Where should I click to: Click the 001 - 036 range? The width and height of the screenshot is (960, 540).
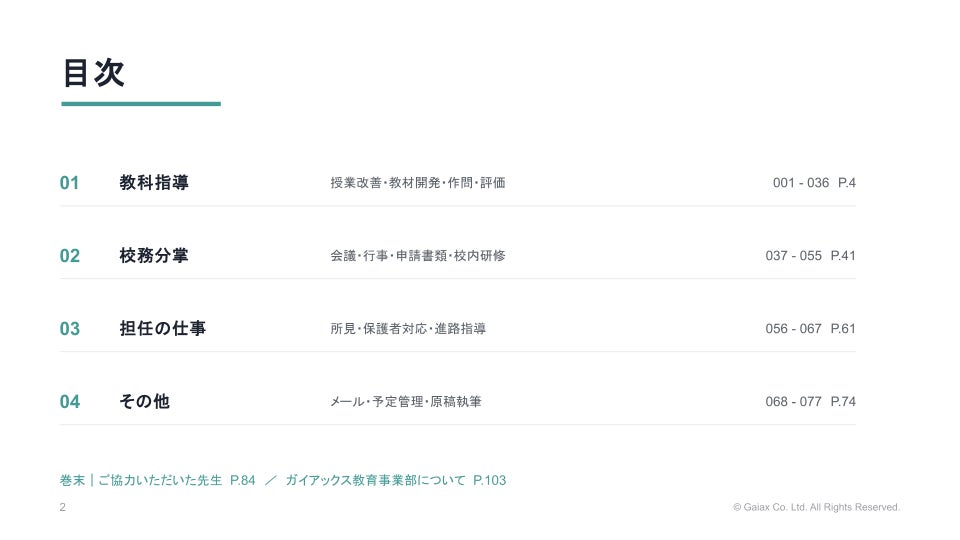coord(800,182)
